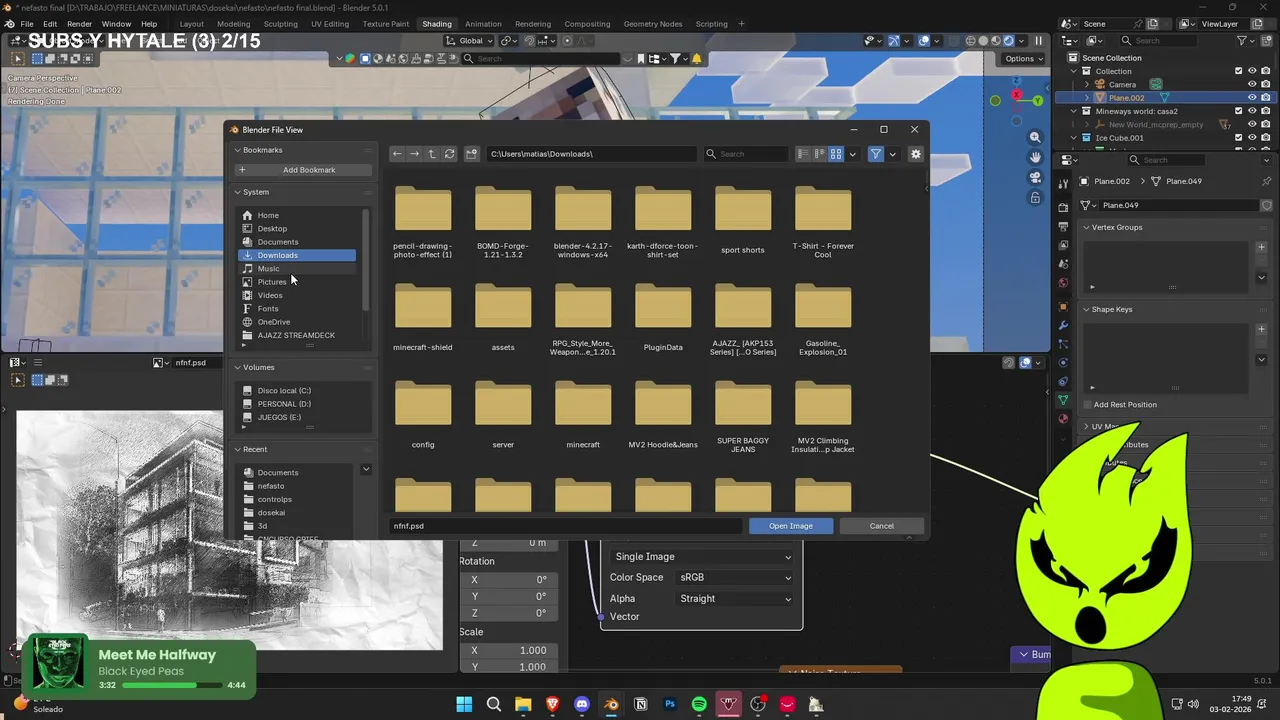
Task: Switch to horizontal list display mode
Action: click(x=819, y=154)
